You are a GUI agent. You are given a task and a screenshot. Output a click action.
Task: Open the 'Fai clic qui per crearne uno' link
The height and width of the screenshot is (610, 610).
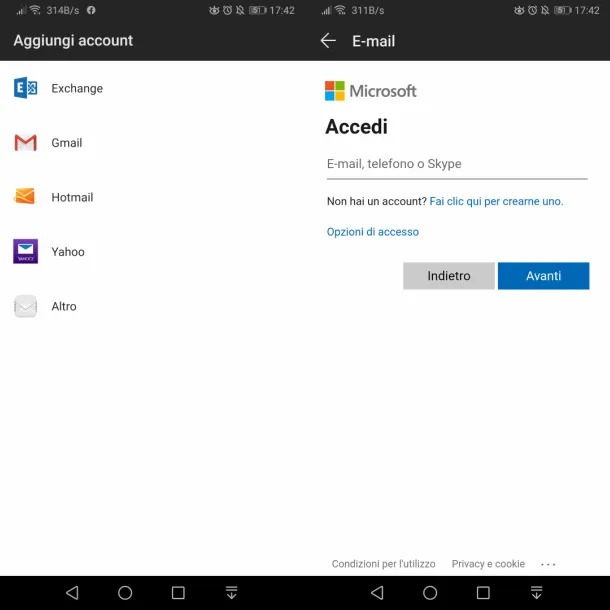(496, 201)
